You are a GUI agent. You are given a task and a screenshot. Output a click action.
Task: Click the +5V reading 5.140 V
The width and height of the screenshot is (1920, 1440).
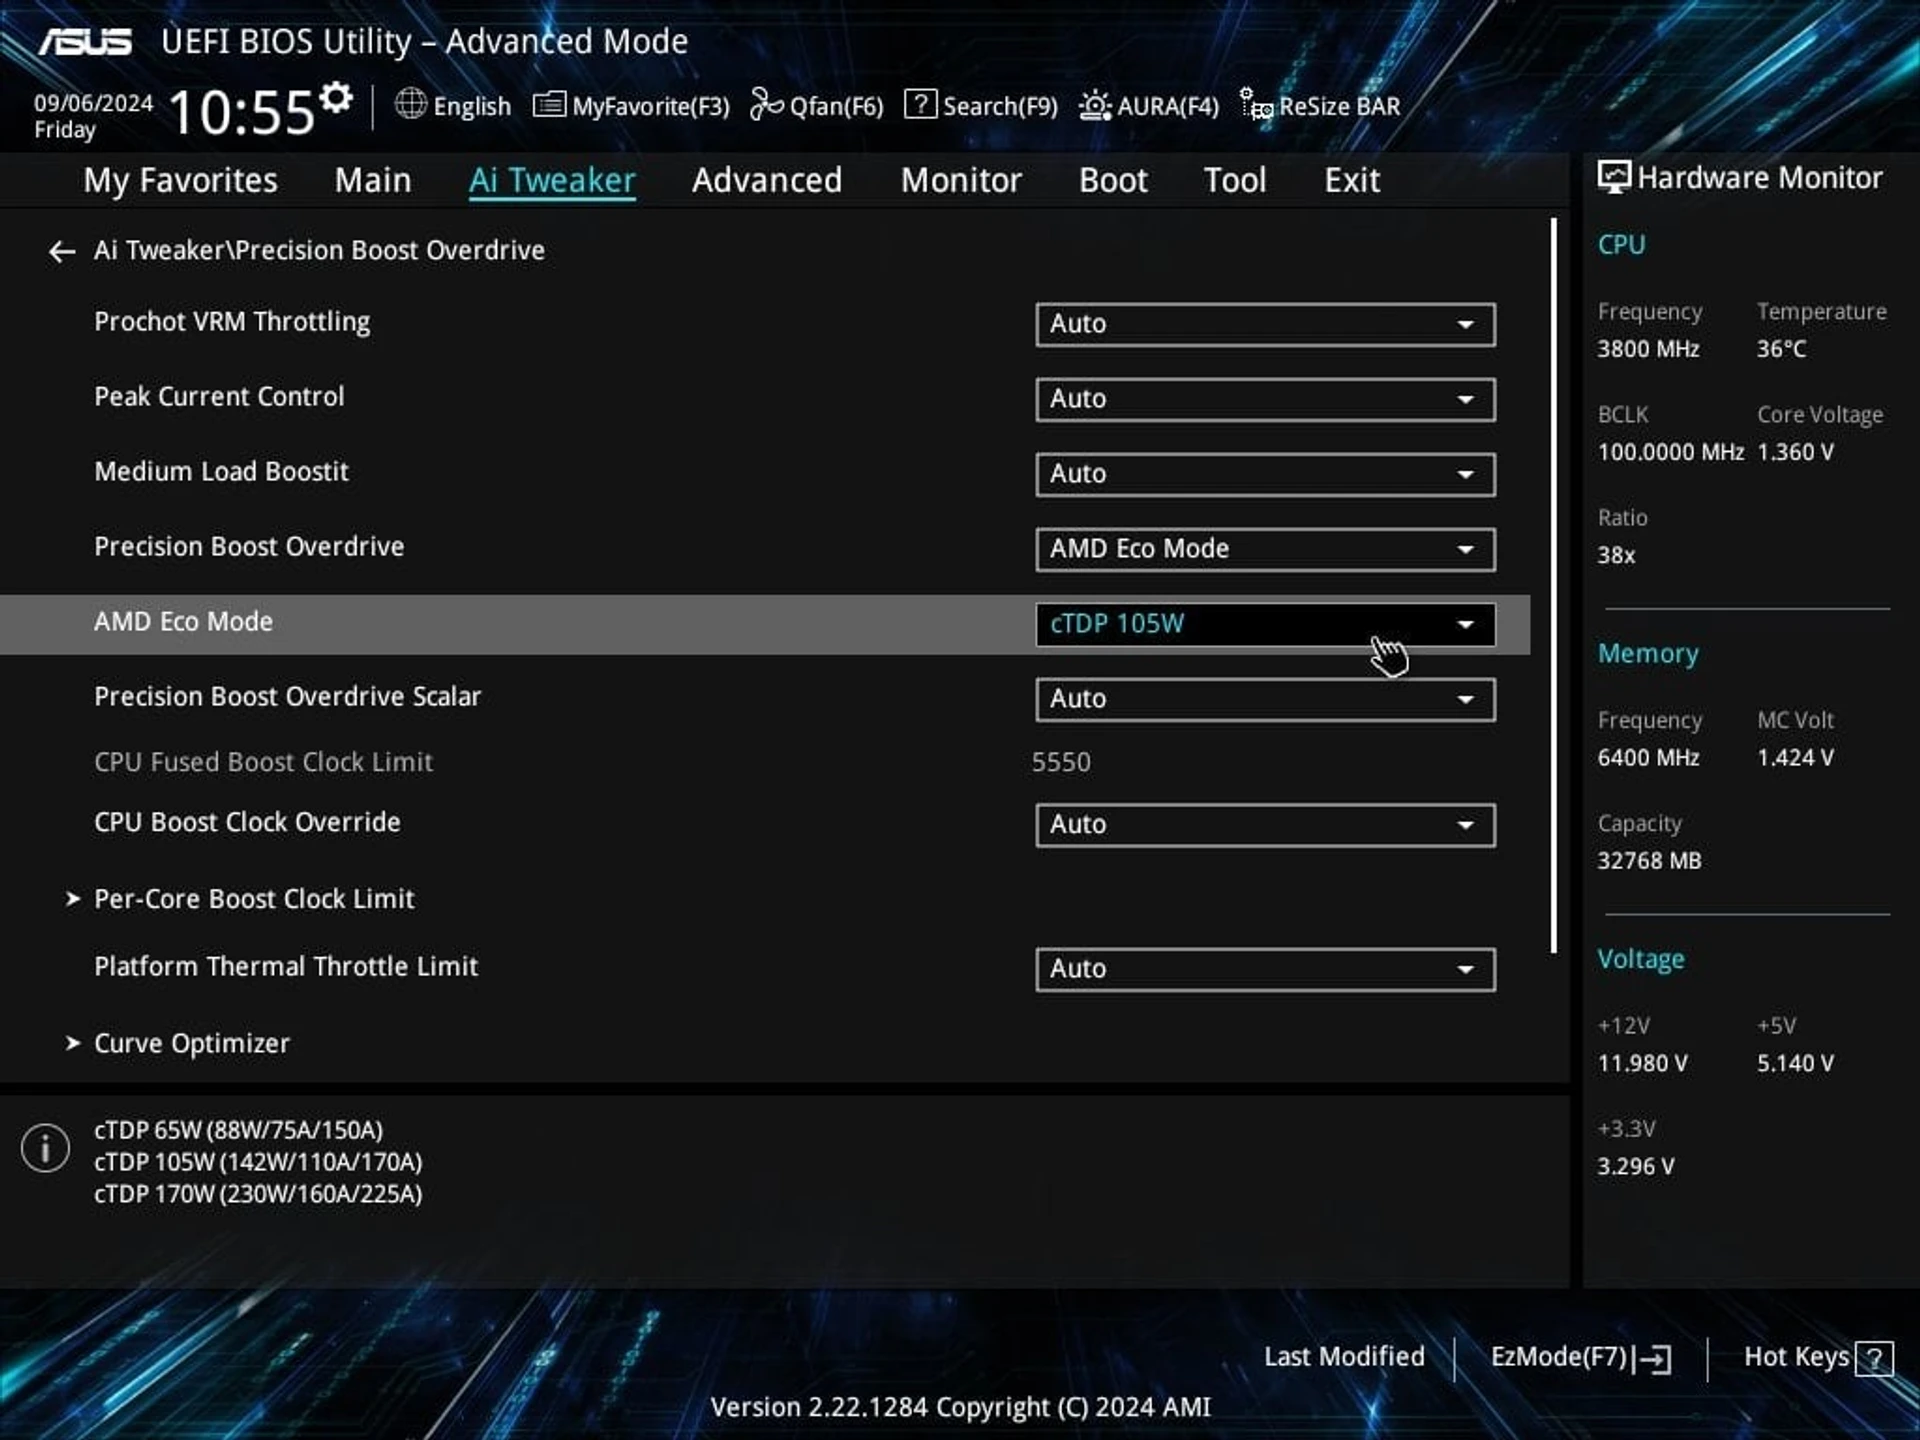[1796, 1064]
